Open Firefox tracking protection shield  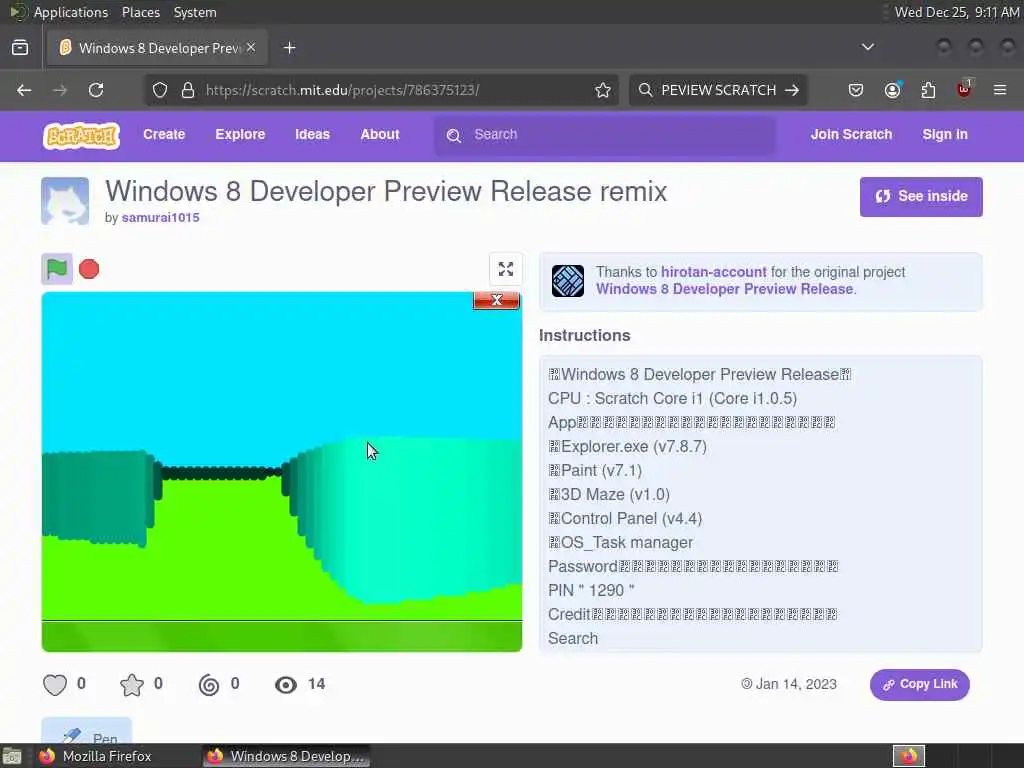pos(160,90)
